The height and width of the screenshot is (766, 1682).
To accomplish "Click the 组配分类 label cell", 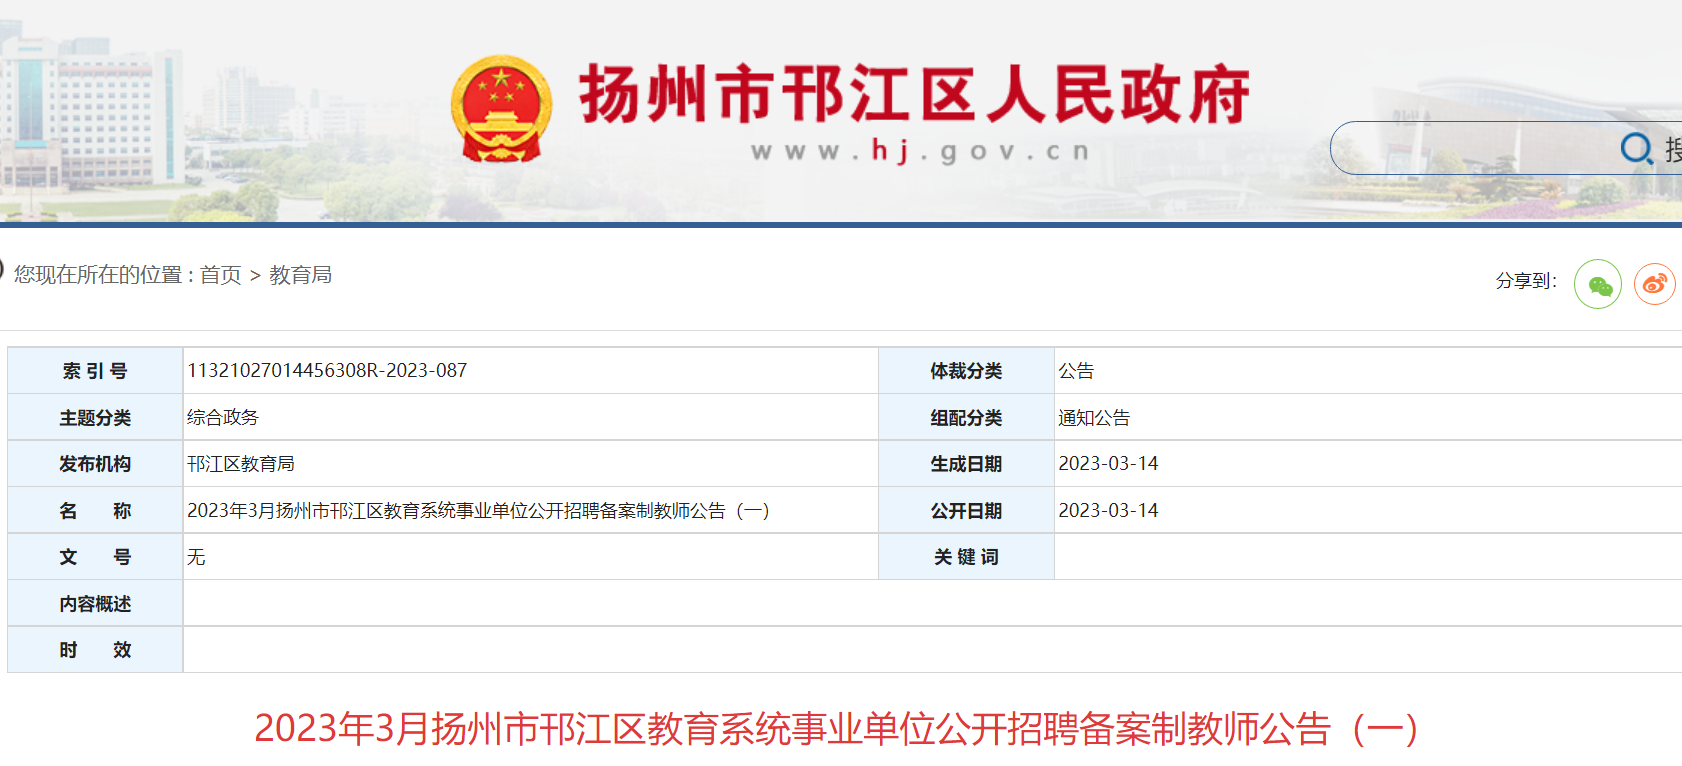I will coord(966,418).
